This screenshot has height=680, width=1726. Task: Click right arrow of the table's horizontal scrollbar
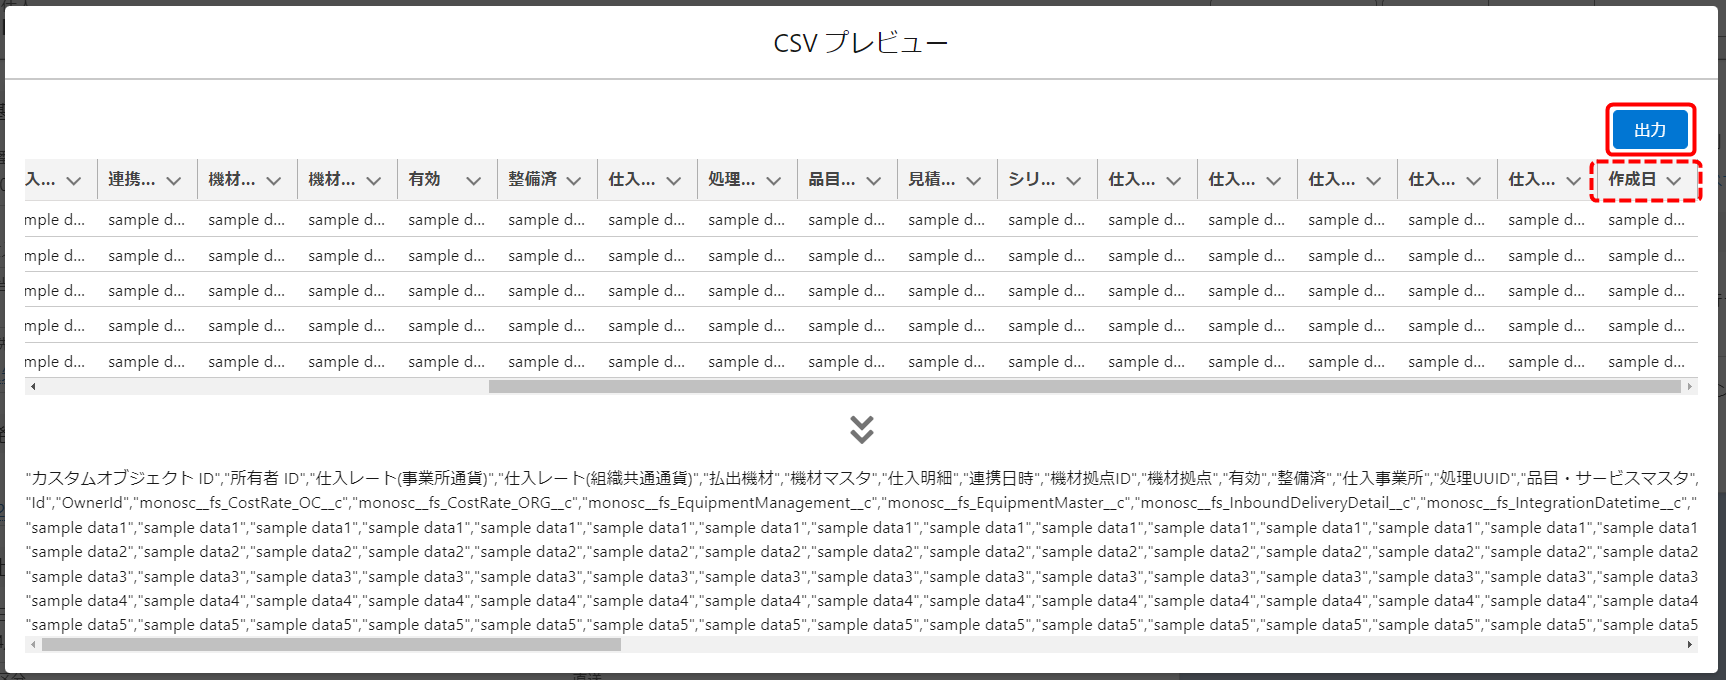pos(1690,386)
